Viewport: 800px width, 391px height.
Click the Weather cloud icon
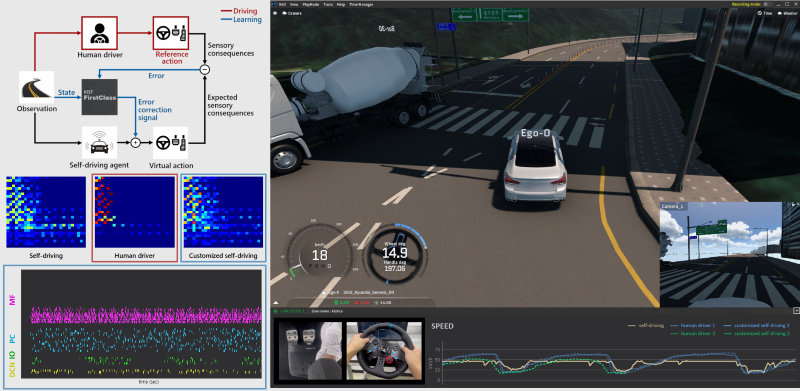pyautogui.click(x=780, y=13)
